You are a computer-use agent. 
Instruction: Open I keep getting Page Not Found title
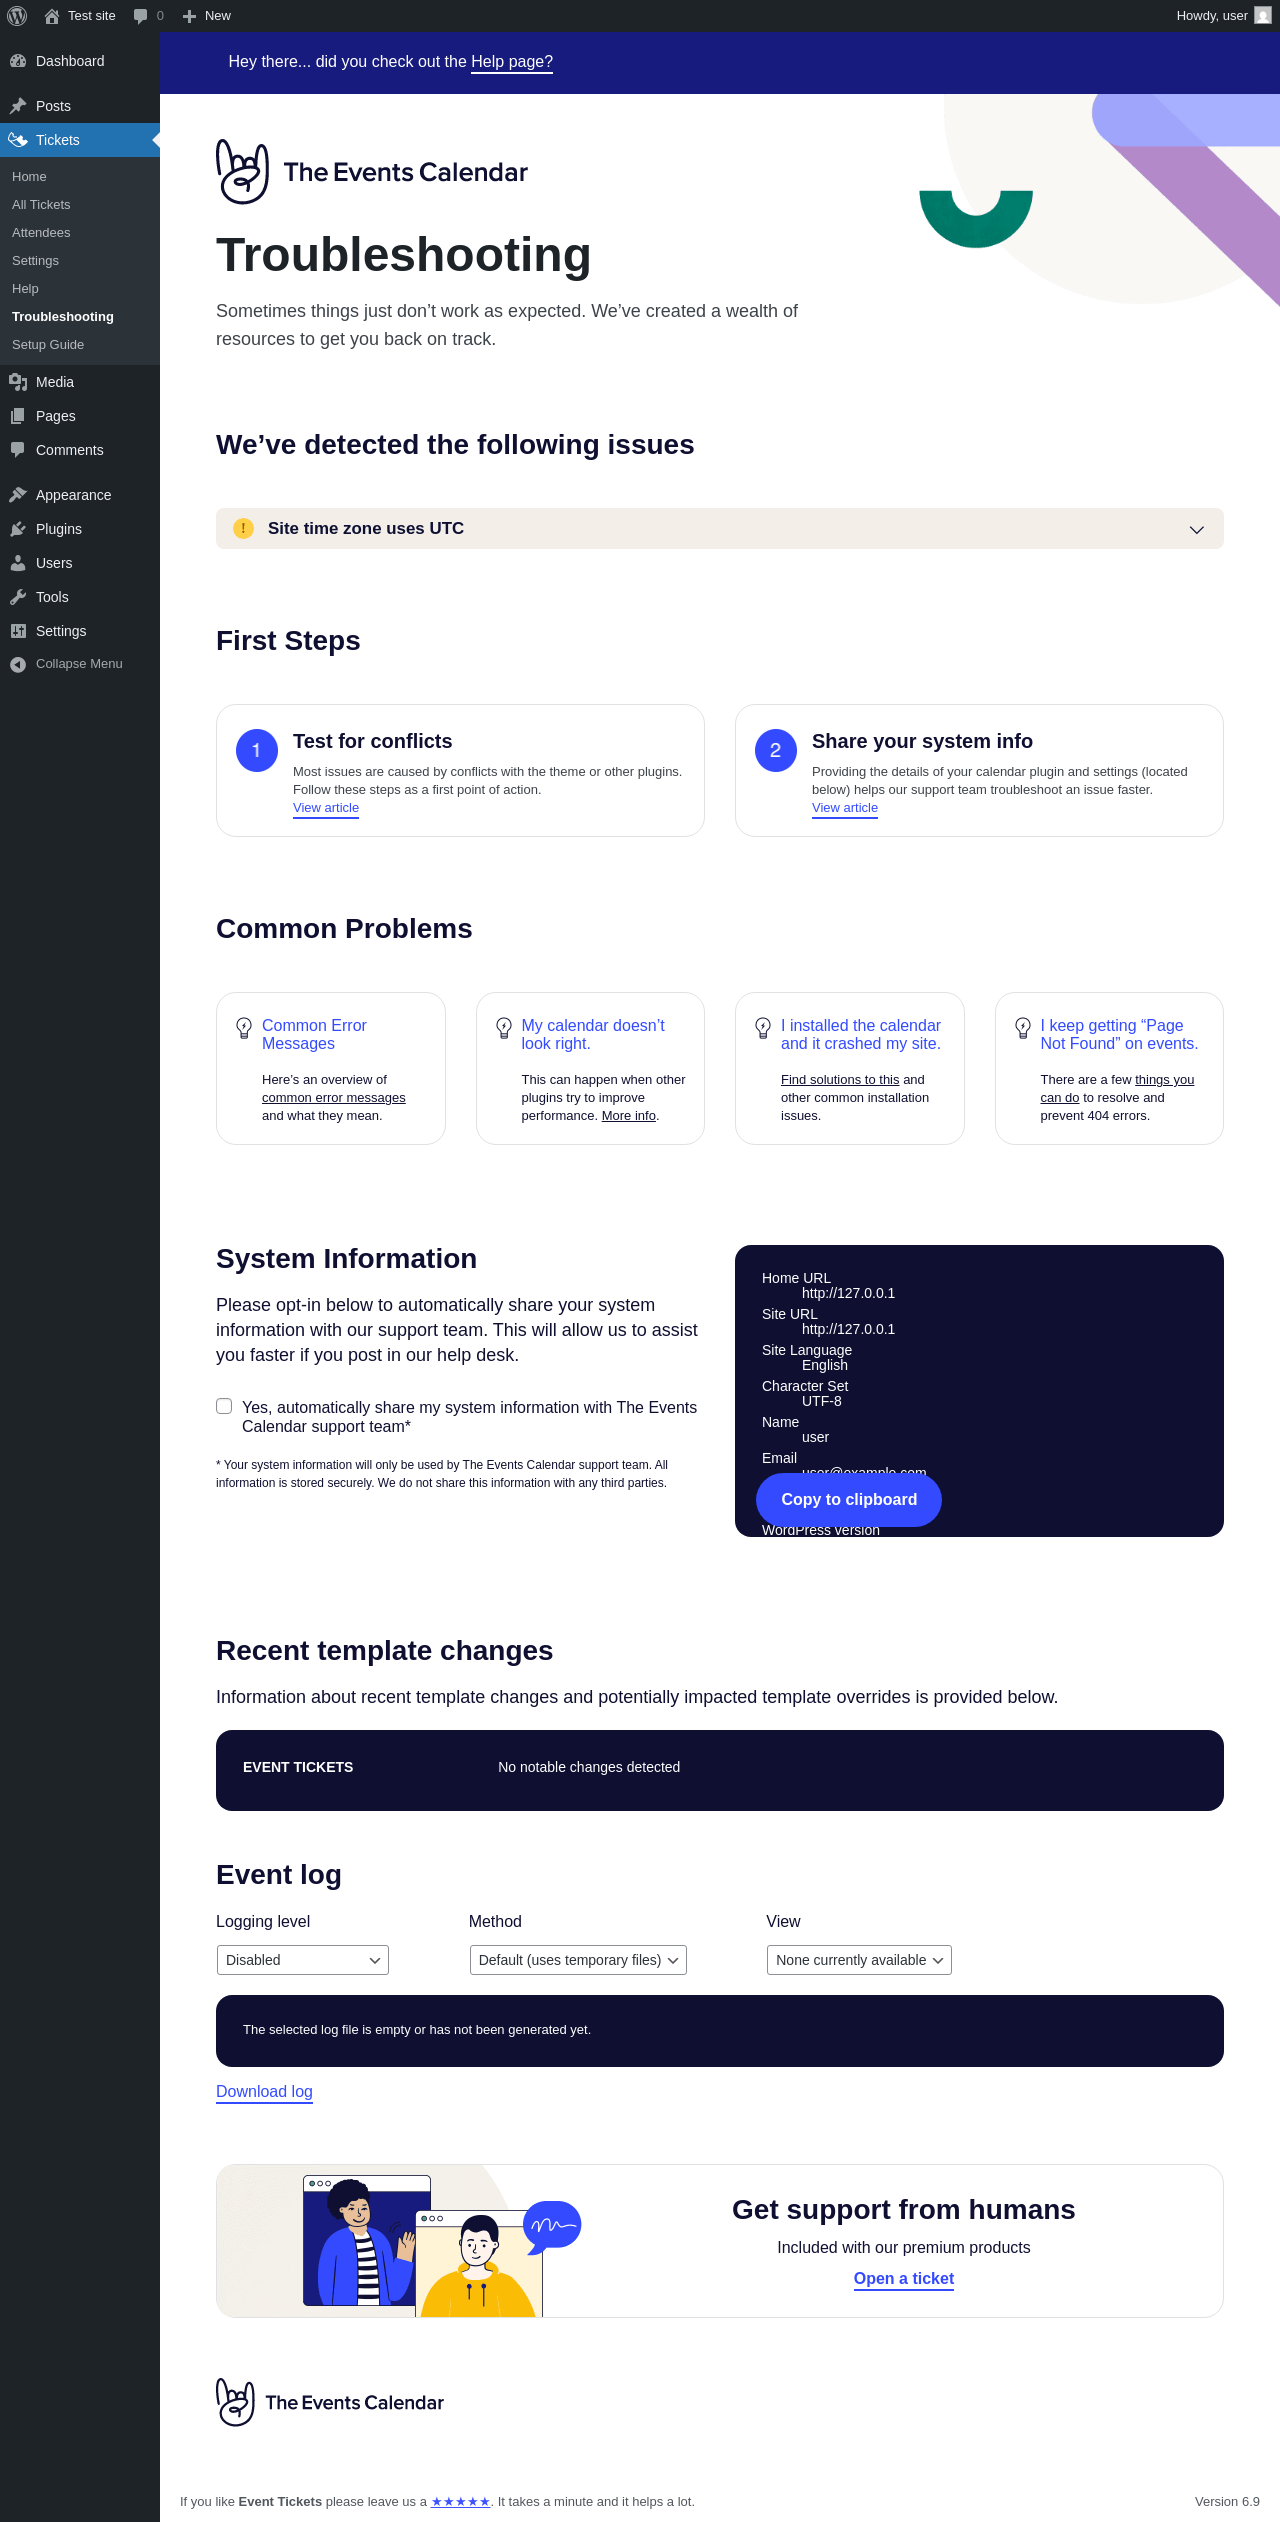tap(1119, 1035)
